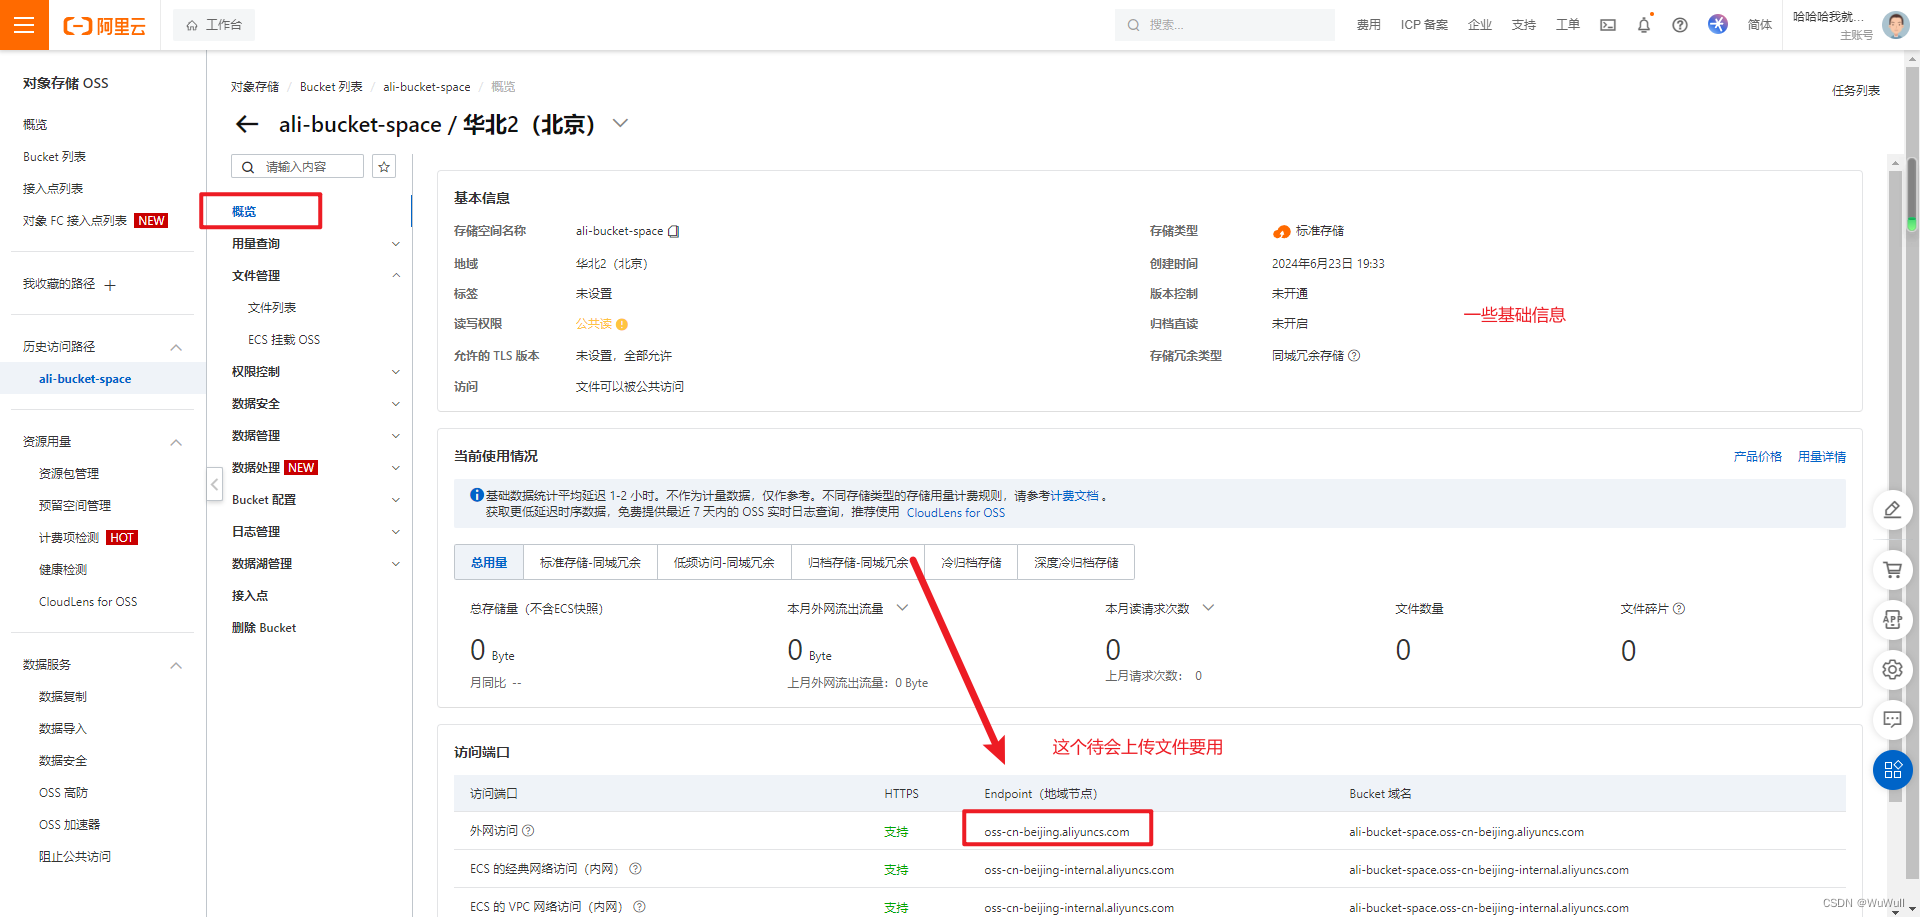Click the ICP 备案 top link
Image resolution: width=1920 pixels, height=917 pixels.
point(1424,25)
